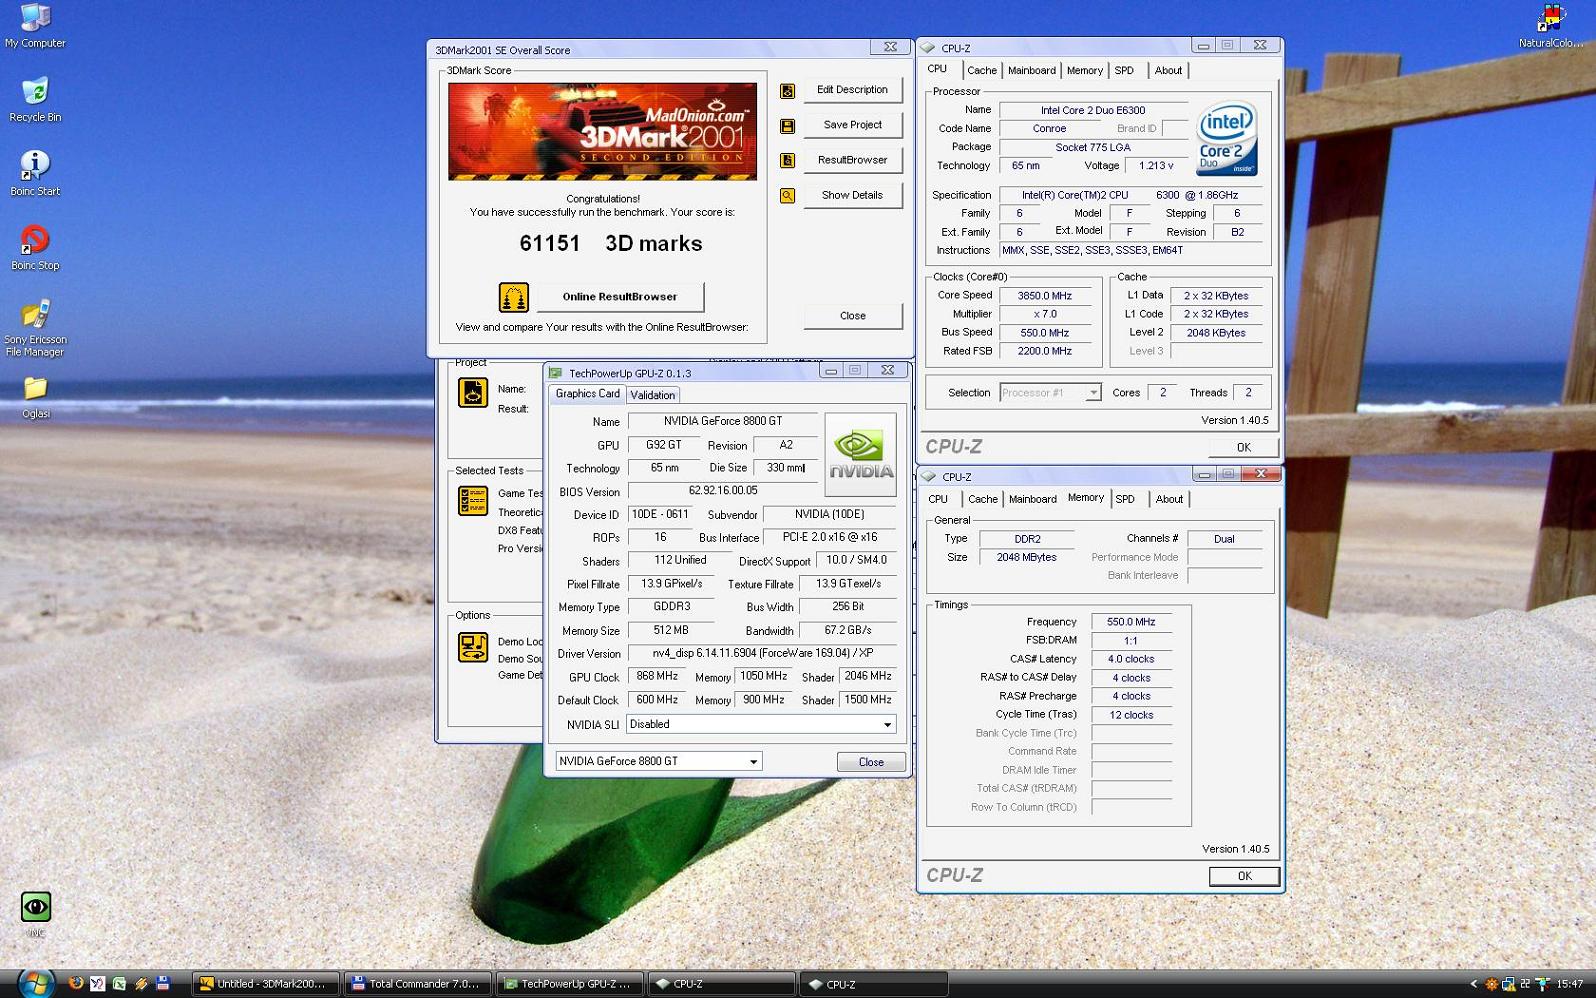Click the Intel Core 2 Duo E6300 name field
Screen dimensions: 1596x998
point(1093,111)
